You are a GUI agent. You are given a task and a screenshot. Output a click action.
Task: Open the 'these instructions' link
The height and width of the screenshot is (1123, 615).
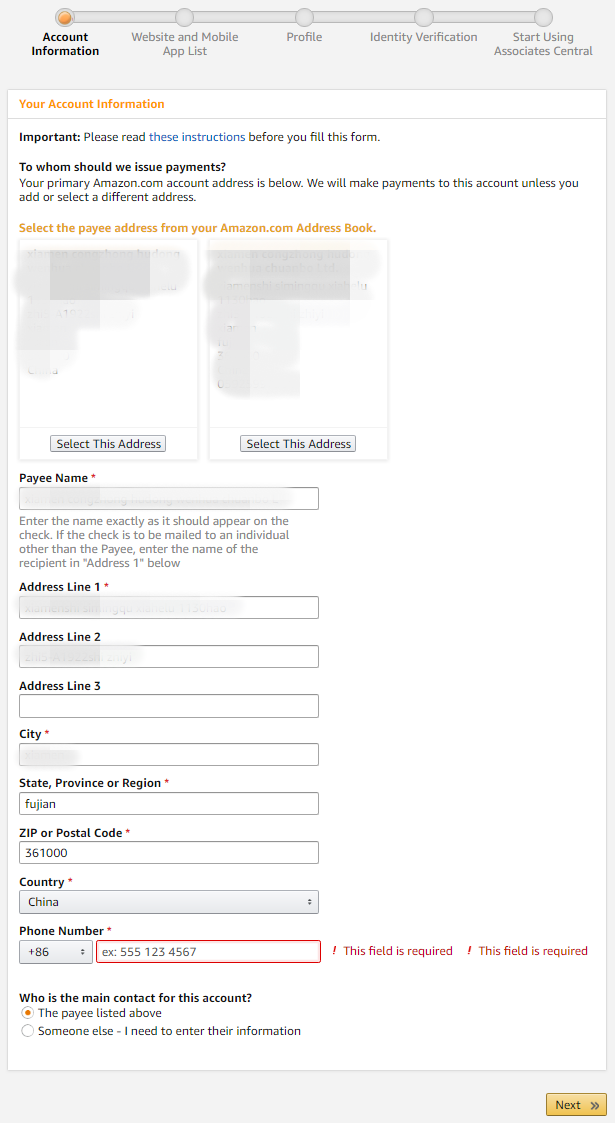tap(197, 137)
